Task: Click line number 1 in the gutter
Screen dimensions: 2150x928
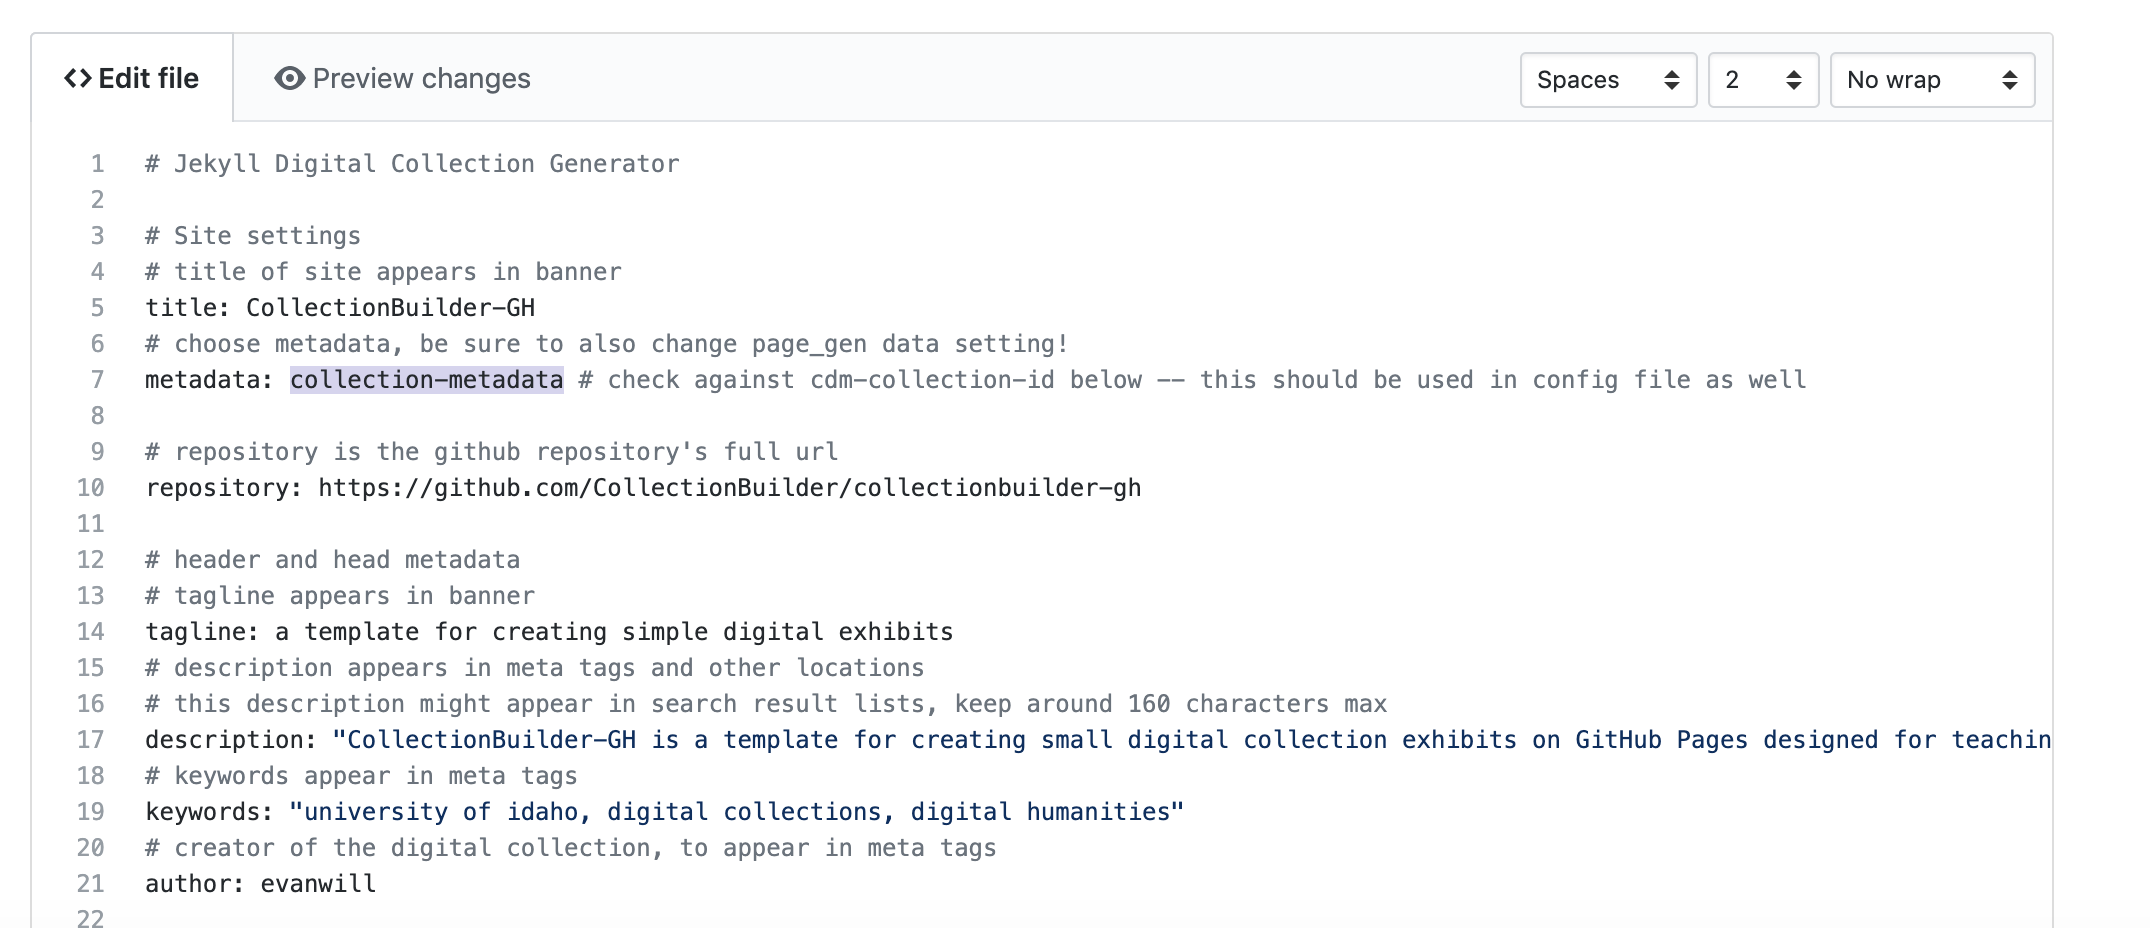Action: [x=97, y=164]
